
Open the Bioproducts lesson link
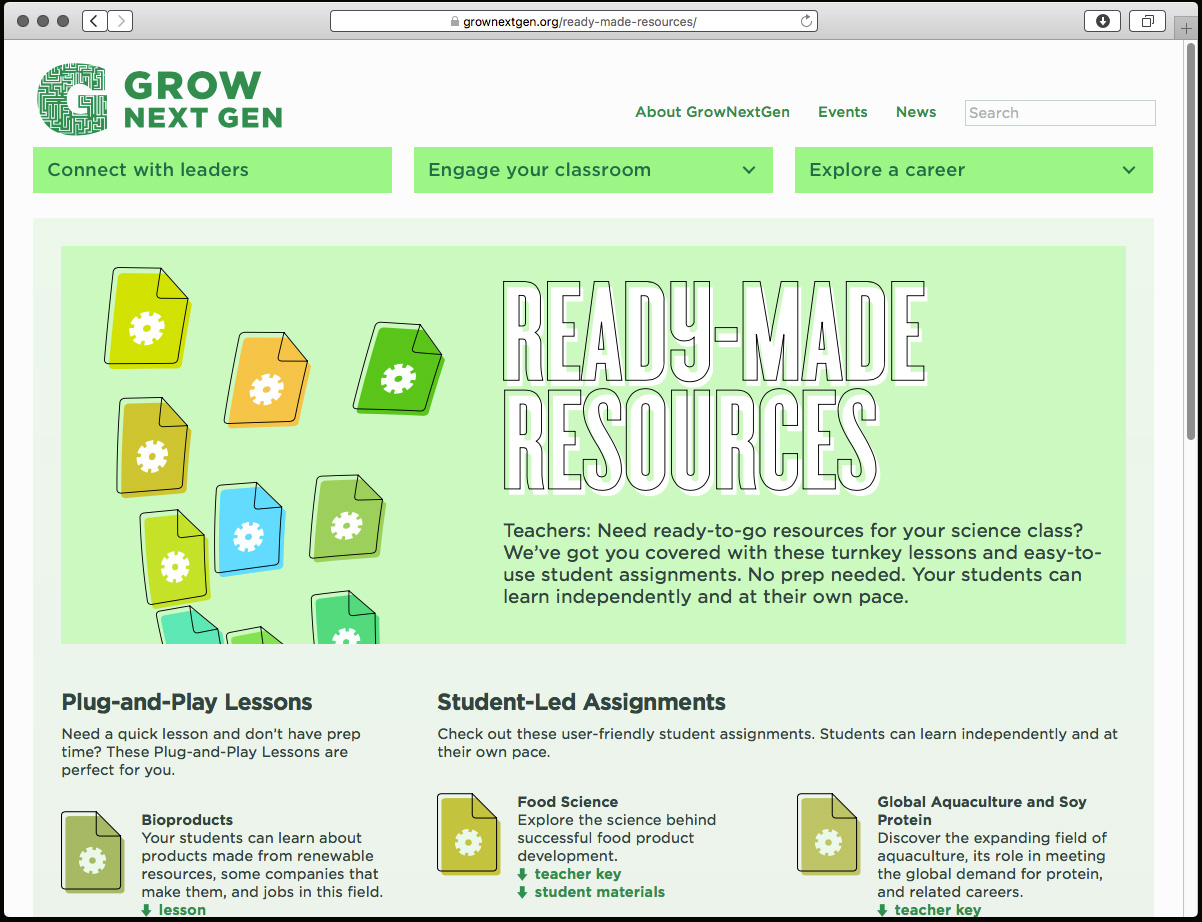click(181, 910)
